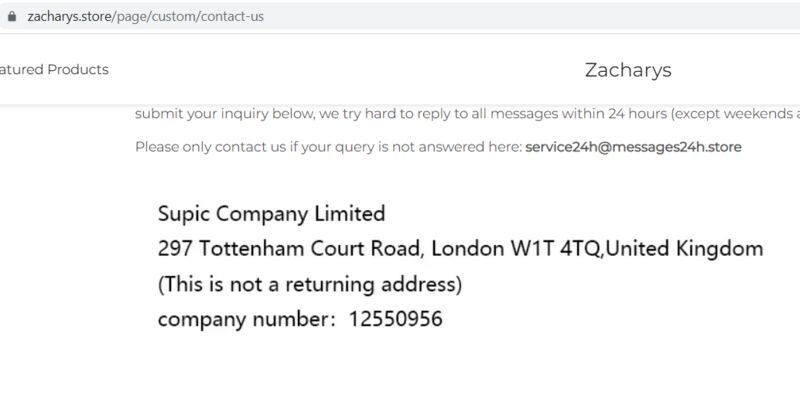800x405 pixels.
Task: Click the street number 297
Action: click(175, 249)
